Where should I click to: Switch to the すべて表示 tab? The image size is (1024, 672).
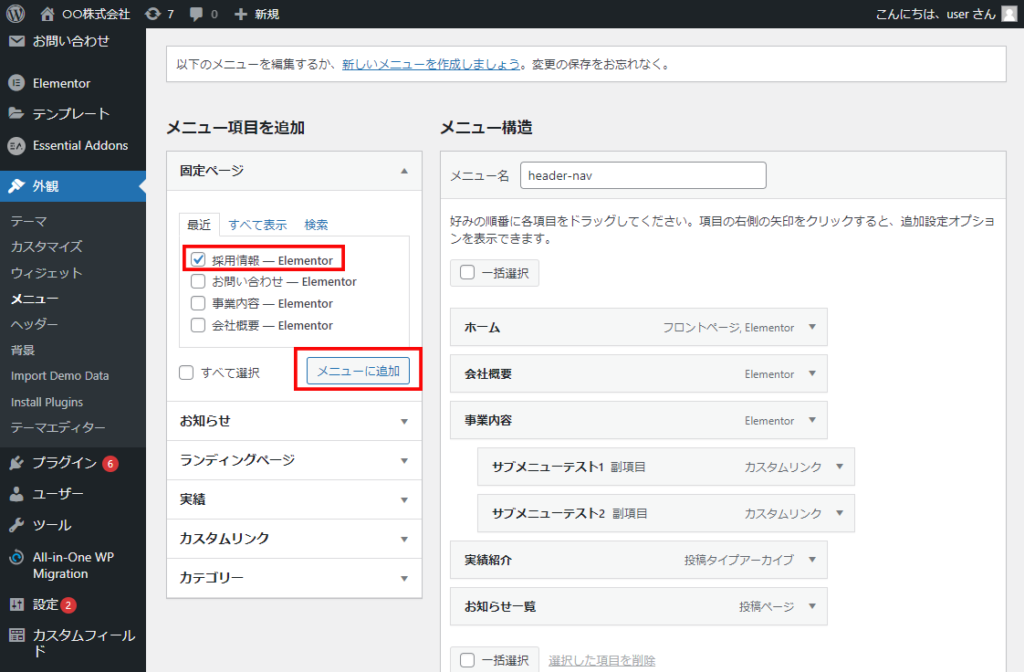(x=257, y=225)
